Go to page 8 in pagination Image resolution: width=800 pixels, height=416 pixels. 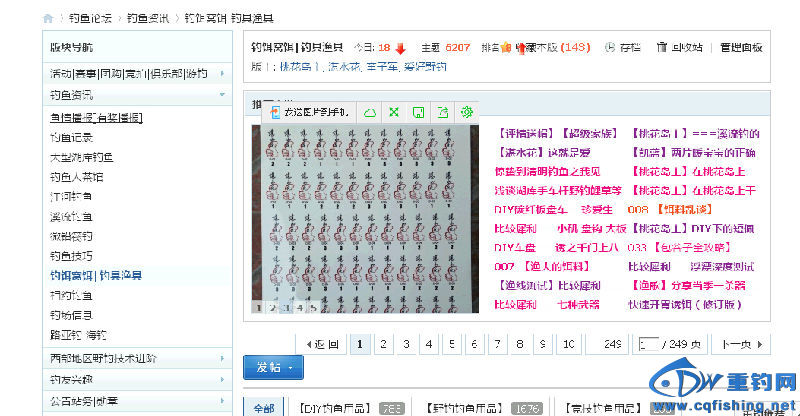pyautogui.click(x=520, y=345)
